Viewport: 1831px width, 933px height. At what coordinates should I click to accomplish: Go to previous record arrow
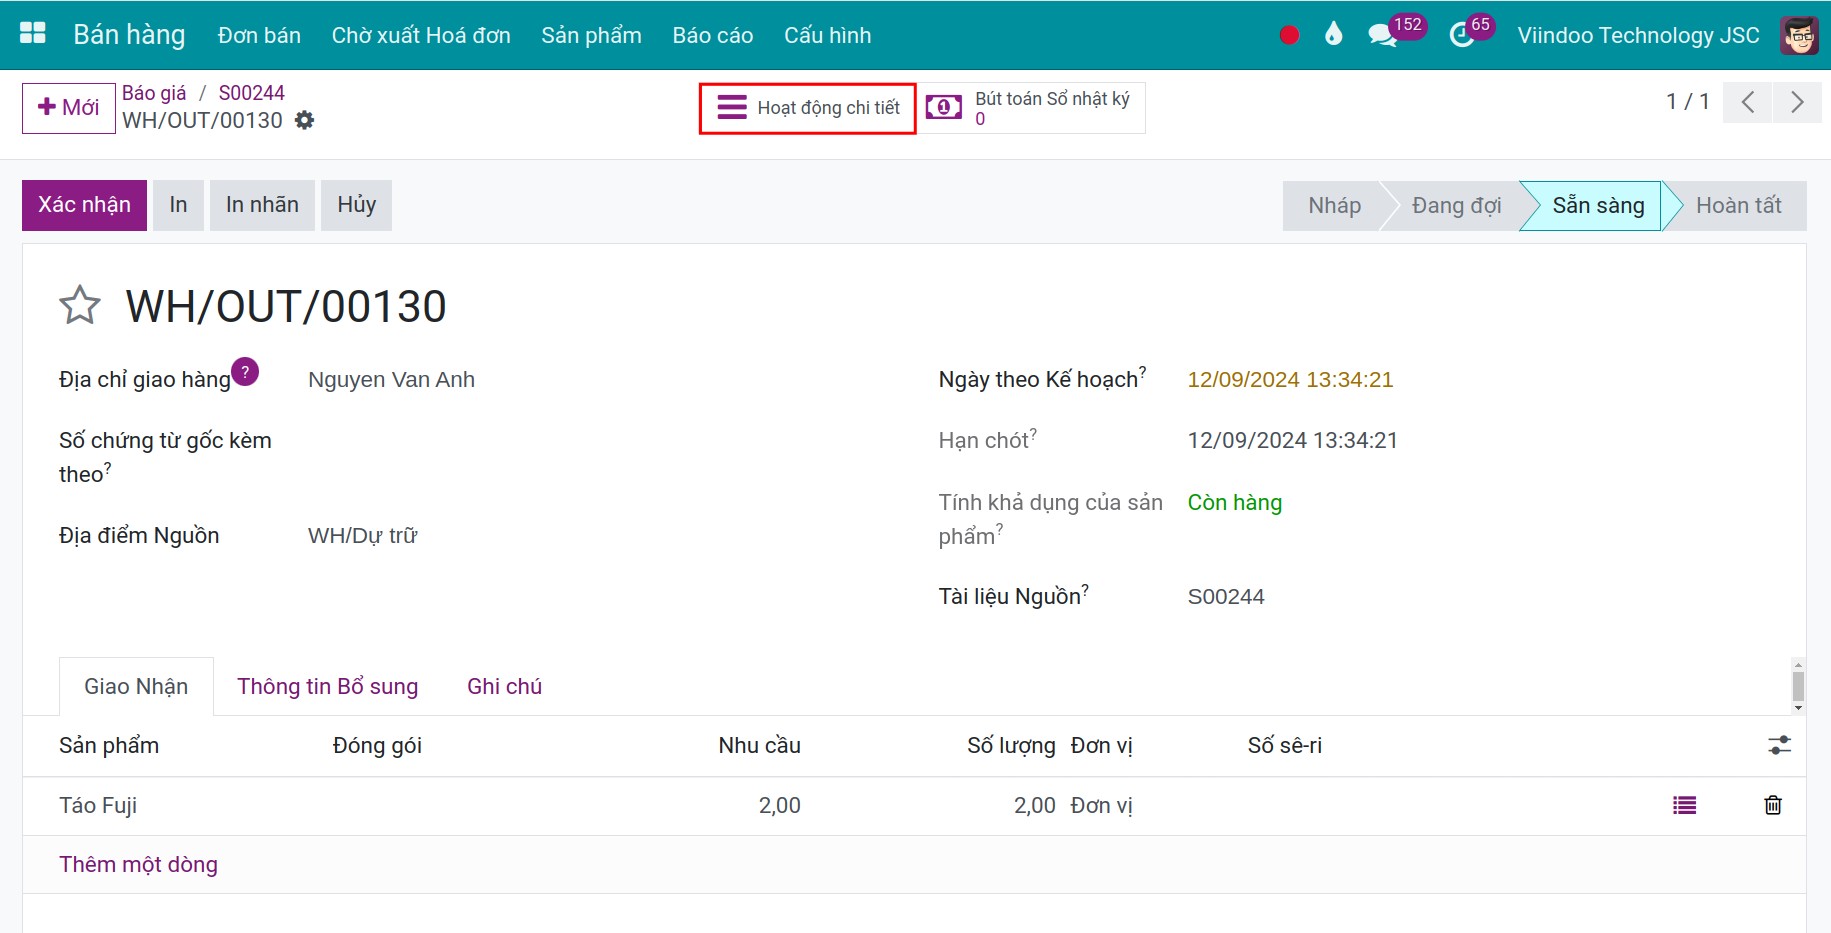pos(1748,102)
